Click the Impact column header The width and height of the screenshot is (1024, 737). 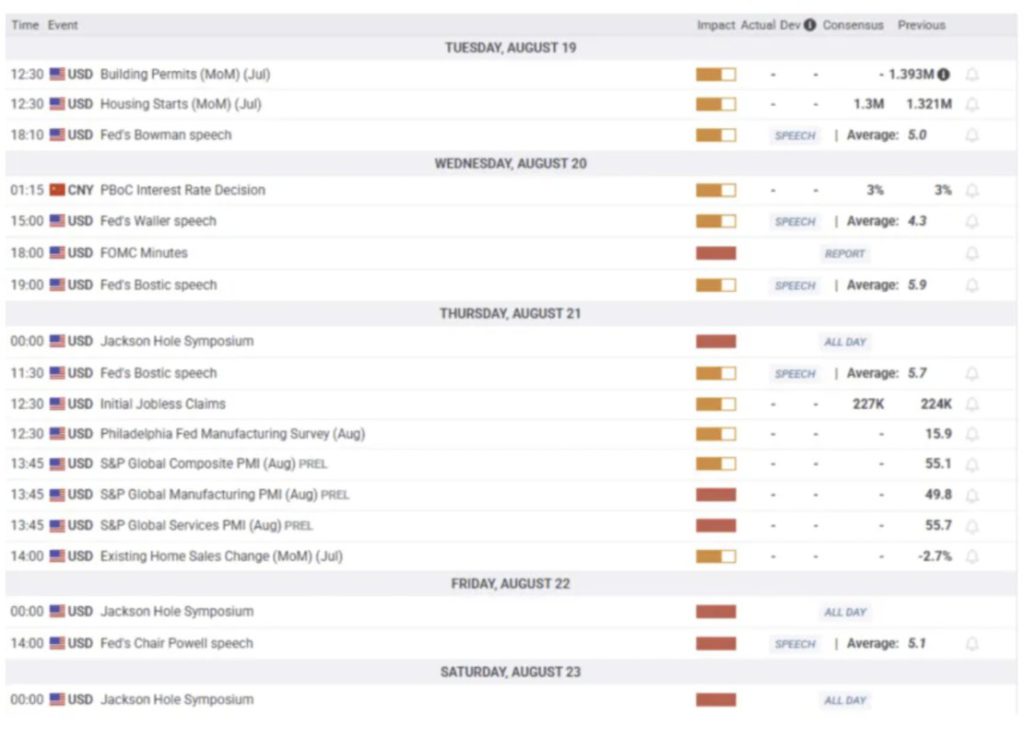pos(715,25)
